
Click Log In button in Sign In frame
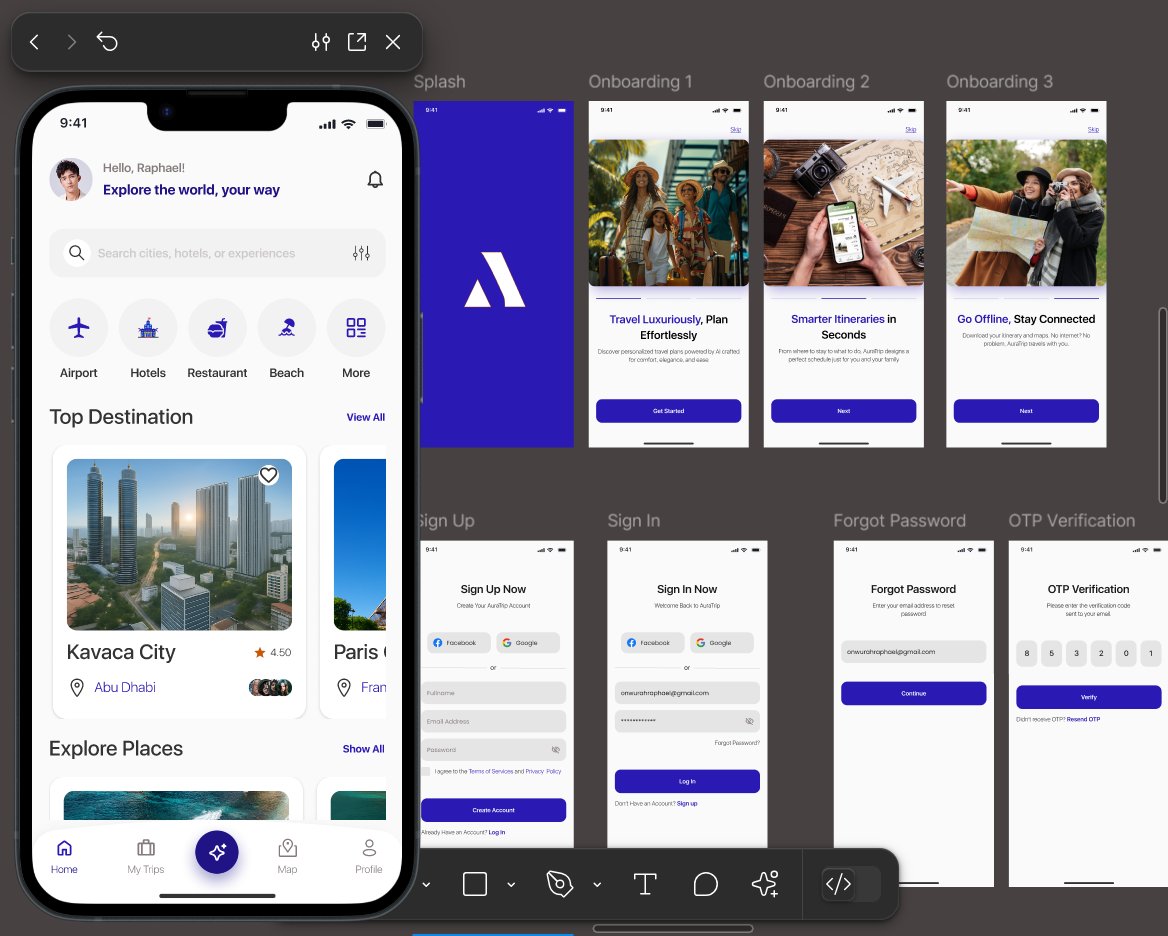coord(688,781)
